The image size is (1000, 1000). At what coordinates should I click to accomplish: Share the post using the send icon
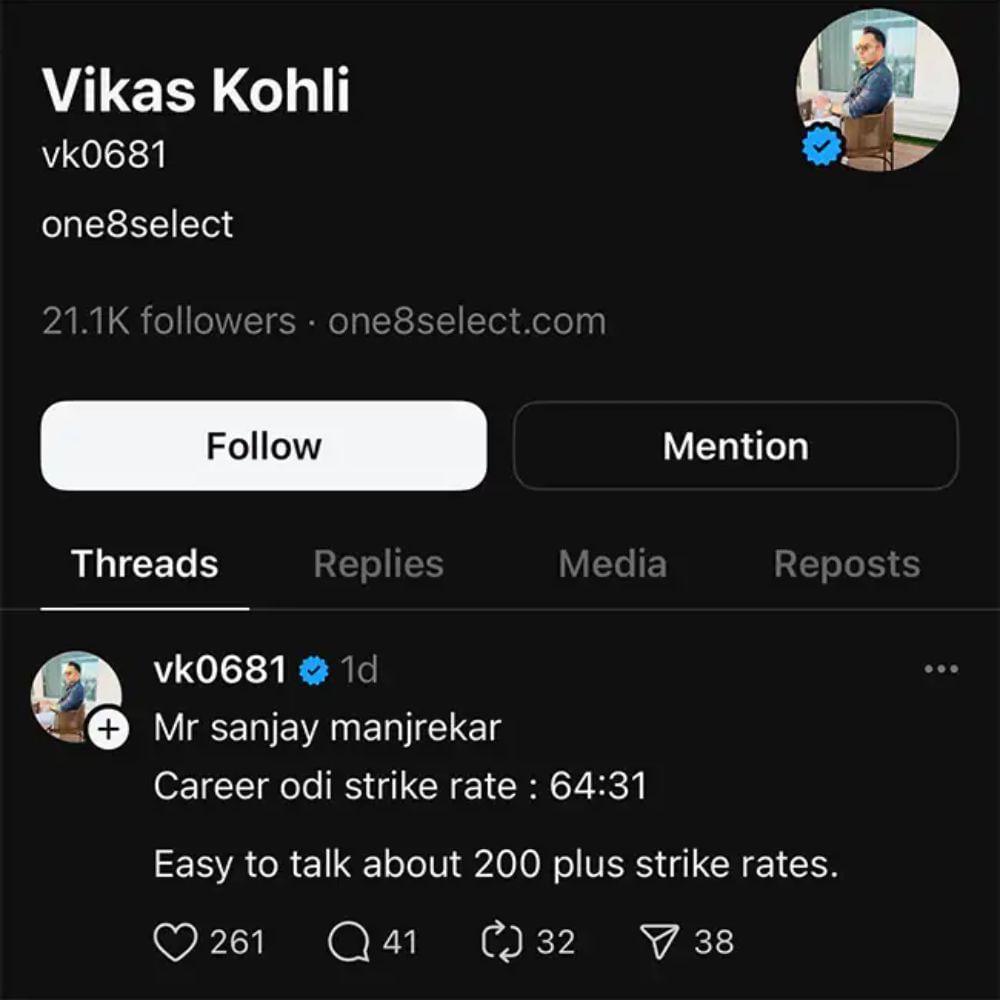[659, 941]
